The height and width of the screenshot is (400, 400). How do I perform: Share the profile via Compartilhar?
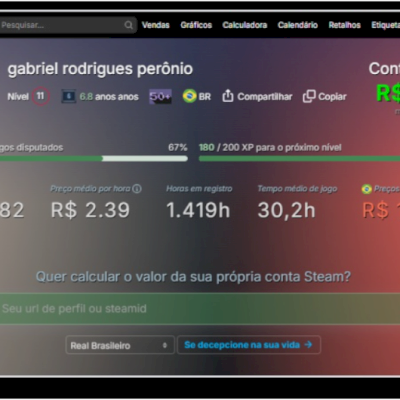click(x=264, y=97)
